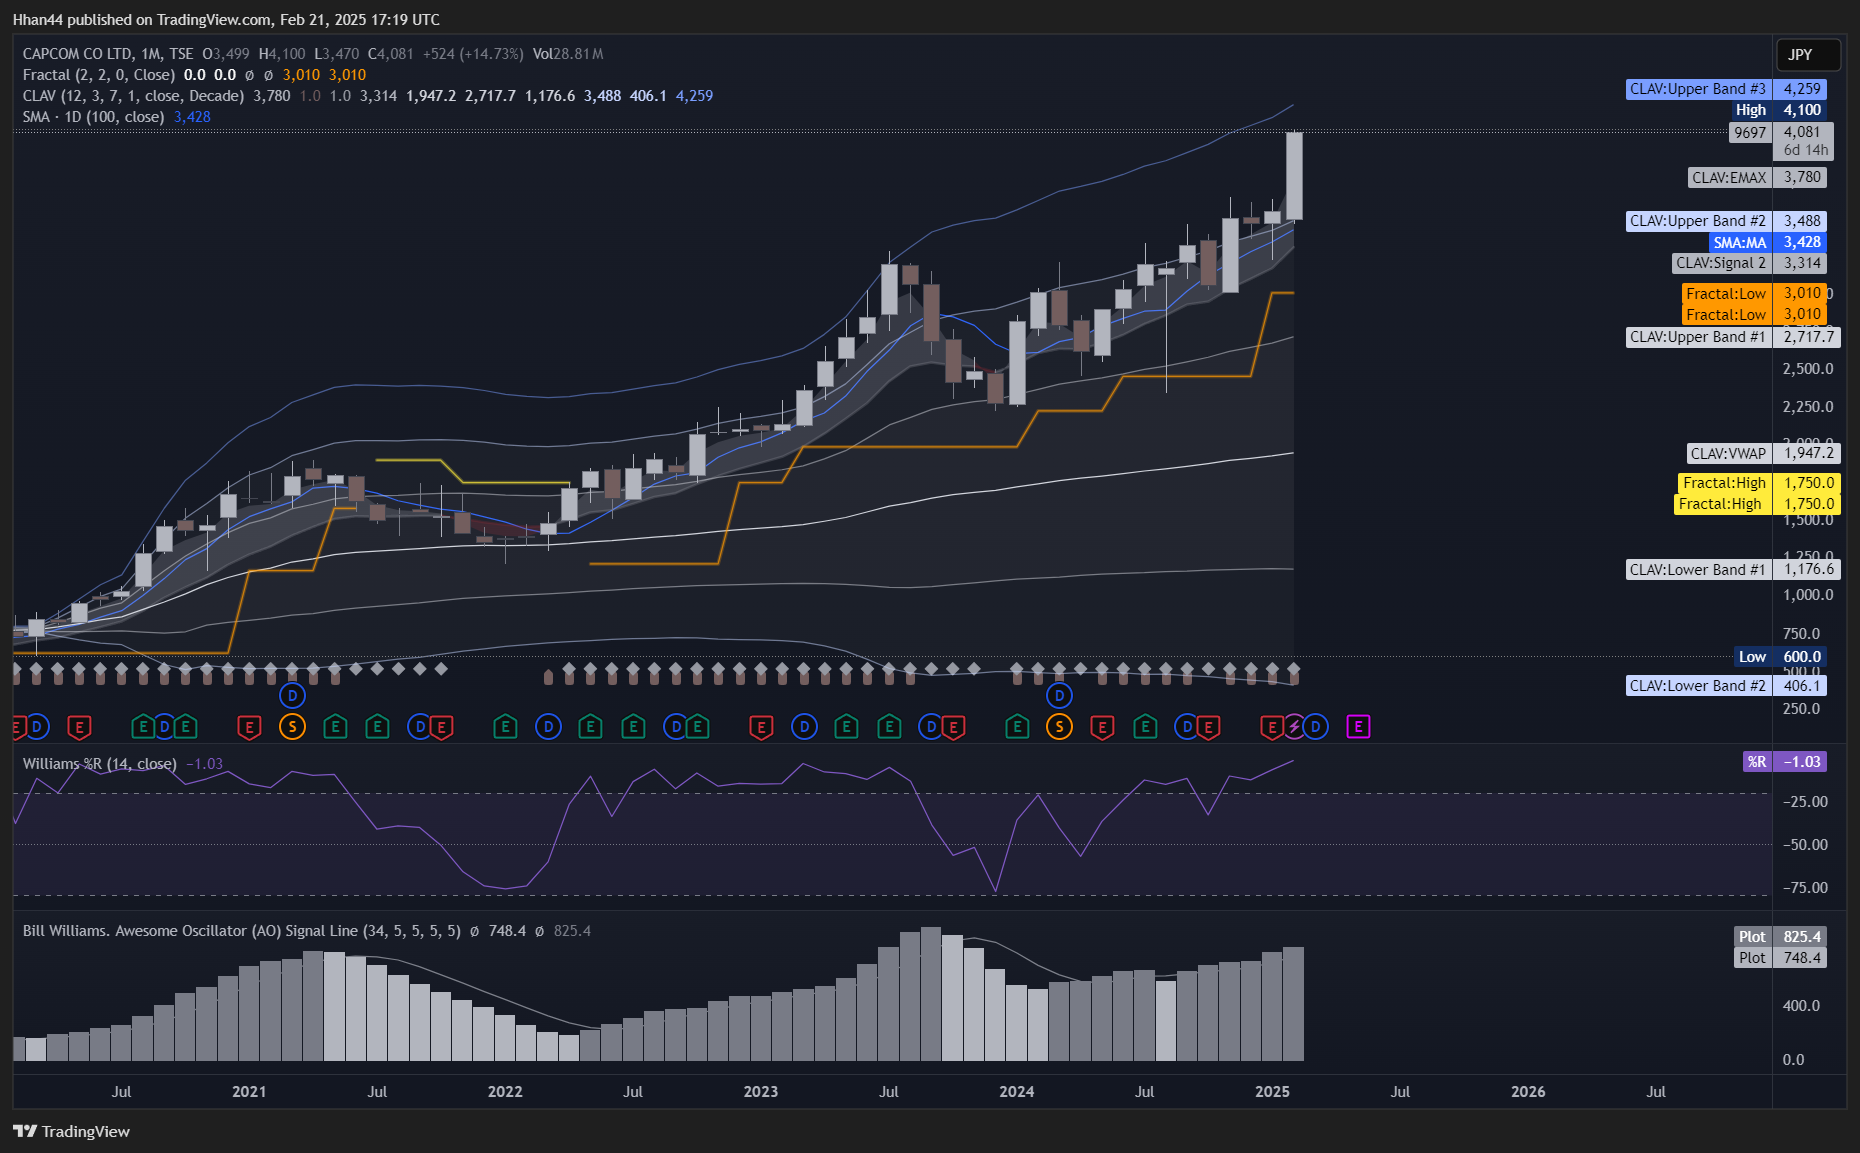This screenshot has width=1860, height=1153.
Task: Click the 400.0 level on Awesome Oscillator scale
Action: [x=1801, y=1006]
